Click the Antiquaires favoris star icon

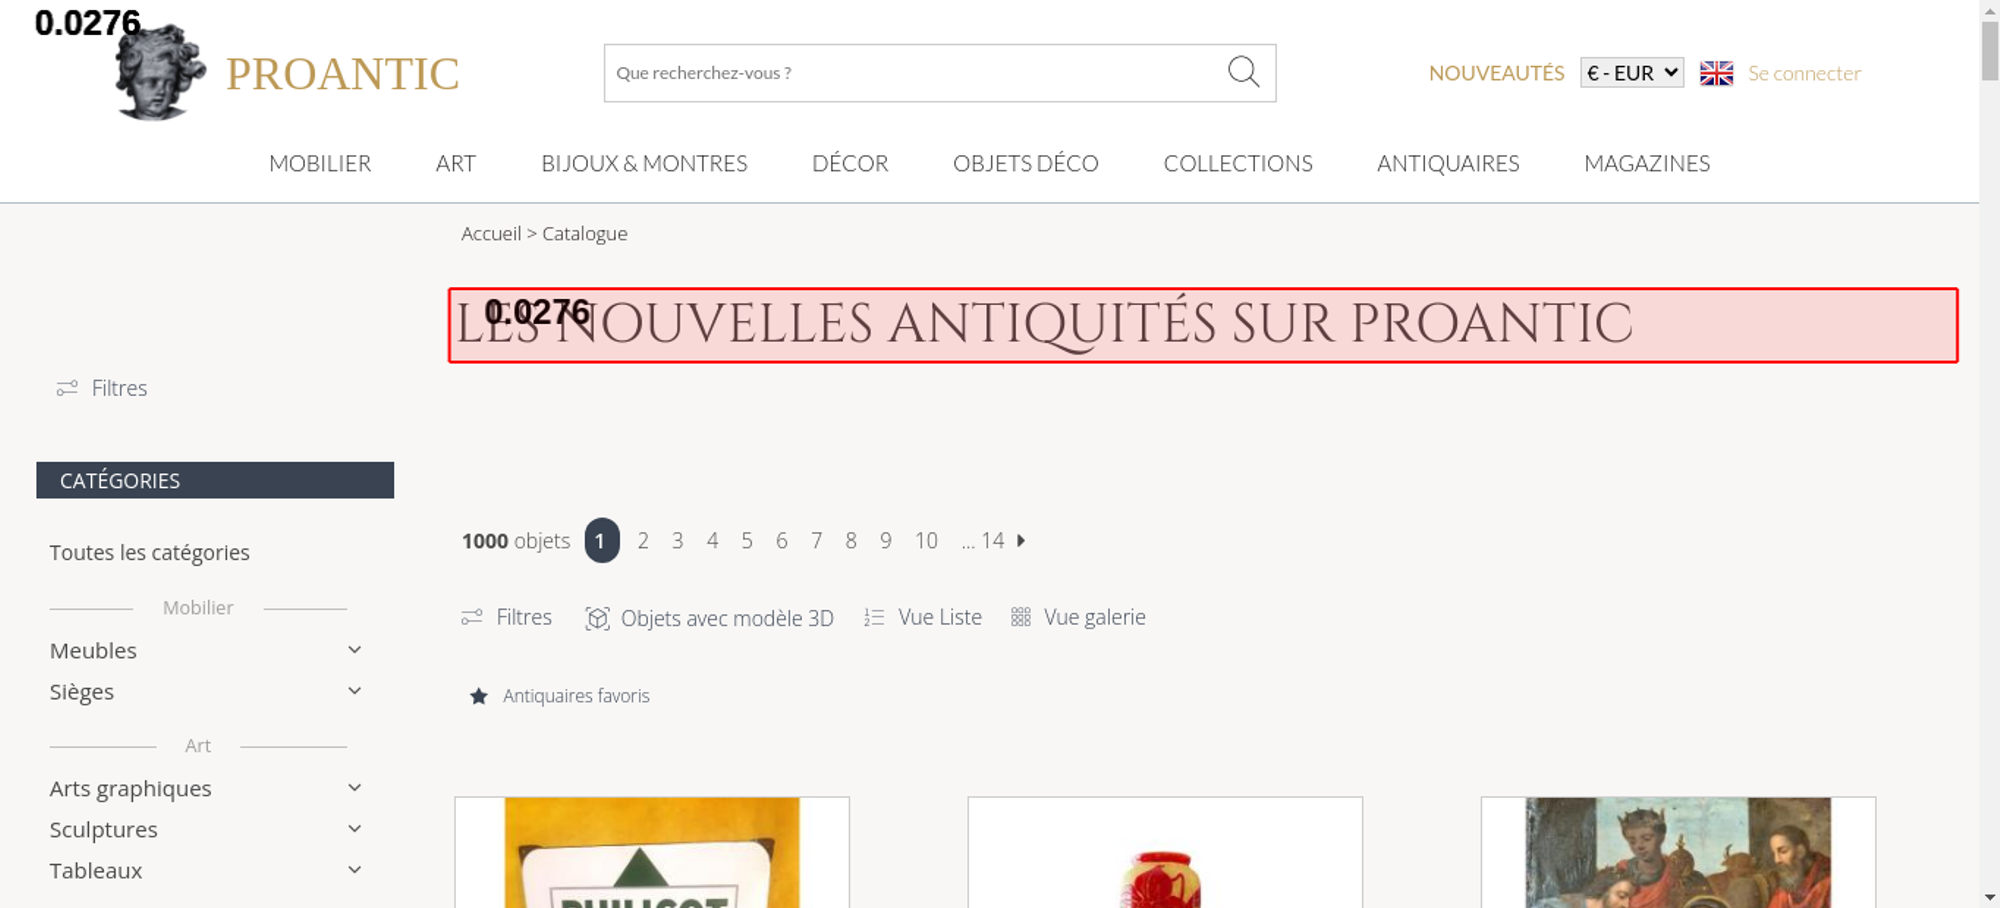(x=479, y=696)
